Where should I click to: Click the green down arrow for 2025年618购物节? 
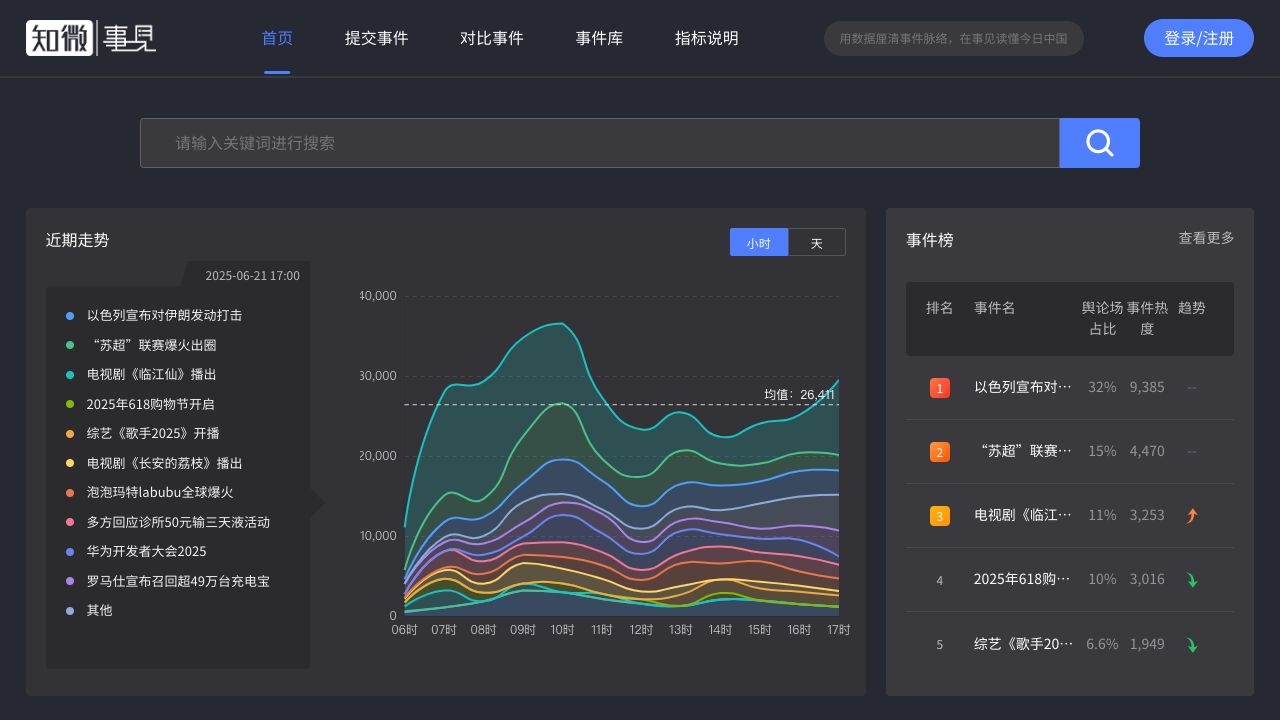(1191, 580)
